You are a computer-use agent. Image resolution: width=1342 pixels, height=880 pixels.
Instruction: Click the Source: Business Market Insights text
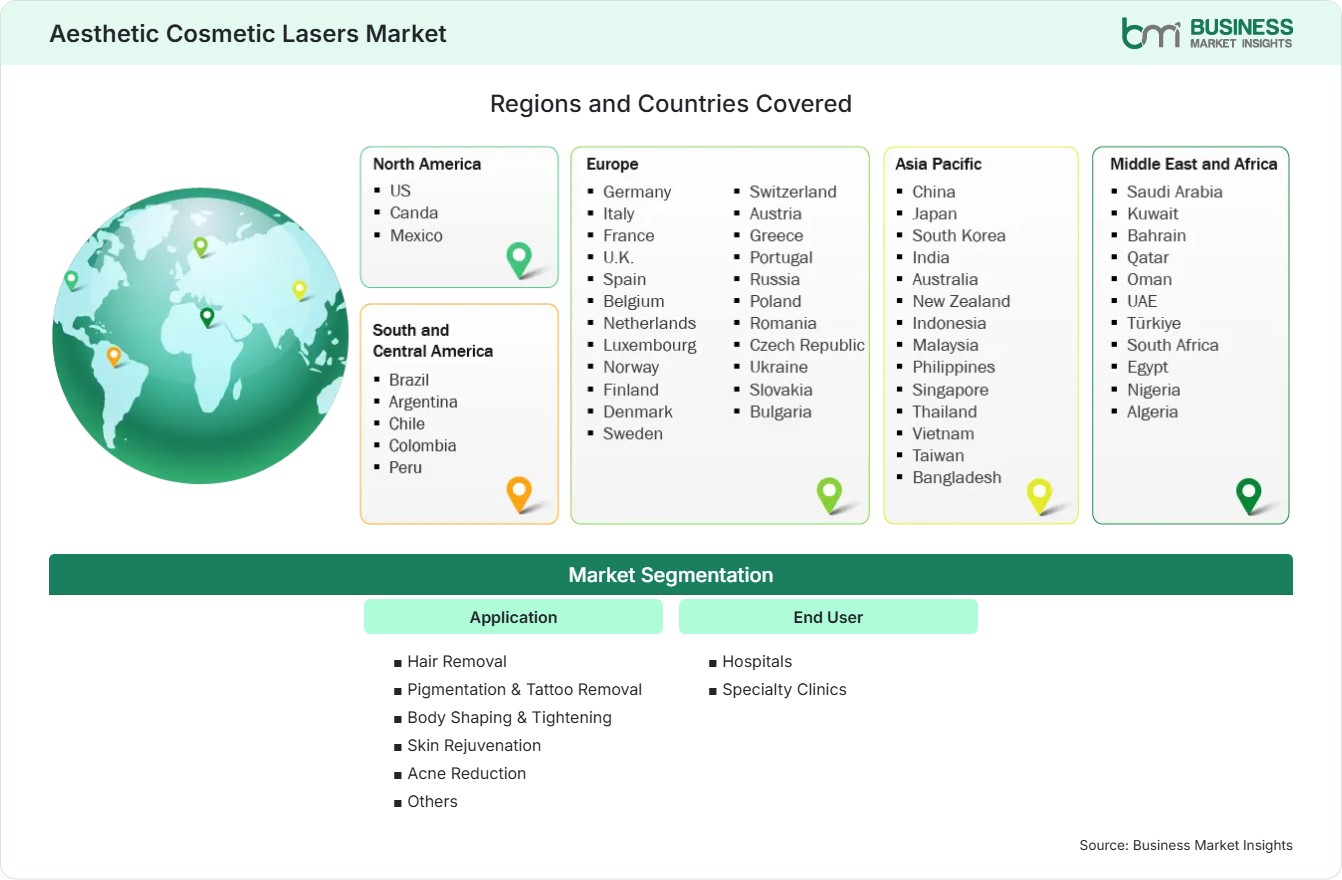pyautogui.click(x=1186, y=845)
